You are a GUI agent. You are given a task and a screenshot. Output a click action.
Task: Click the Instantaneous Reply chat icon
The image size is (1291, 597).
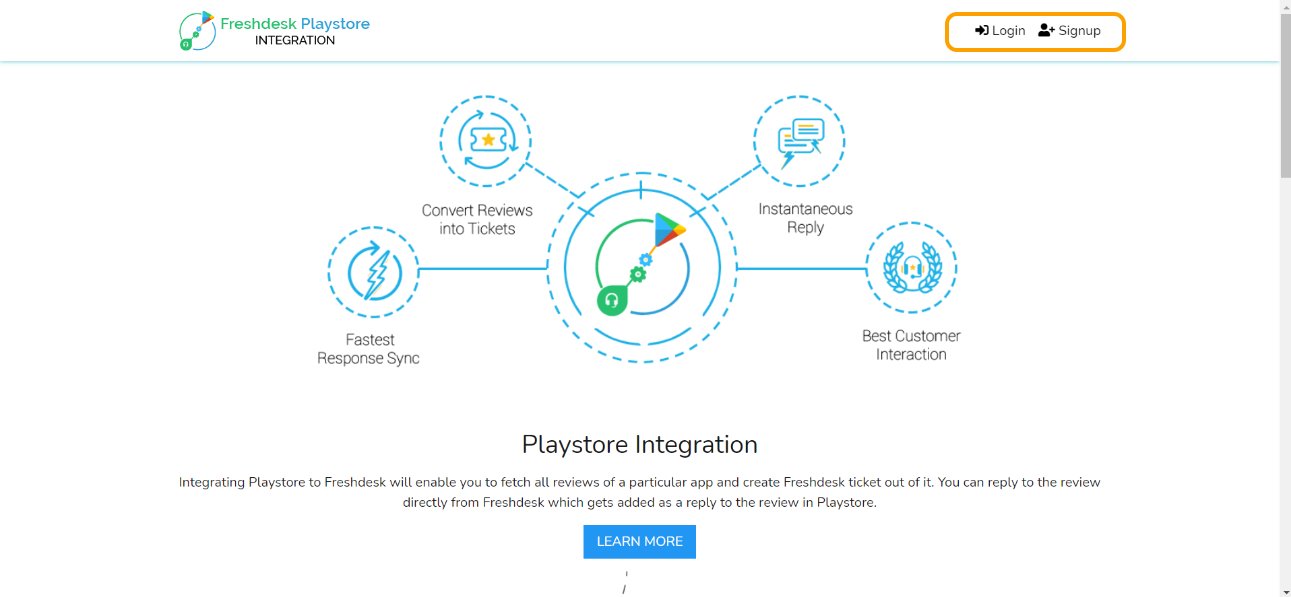click(799, 141)
